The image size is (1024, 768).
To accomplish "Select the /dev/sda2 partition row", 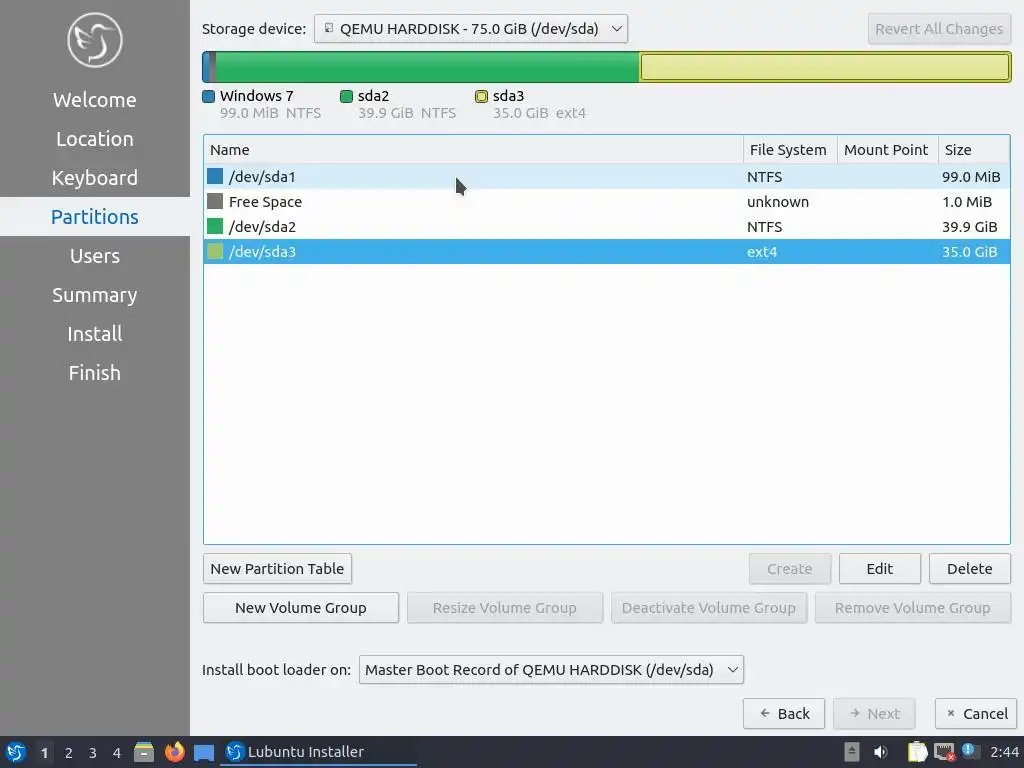I will [607, 227].
